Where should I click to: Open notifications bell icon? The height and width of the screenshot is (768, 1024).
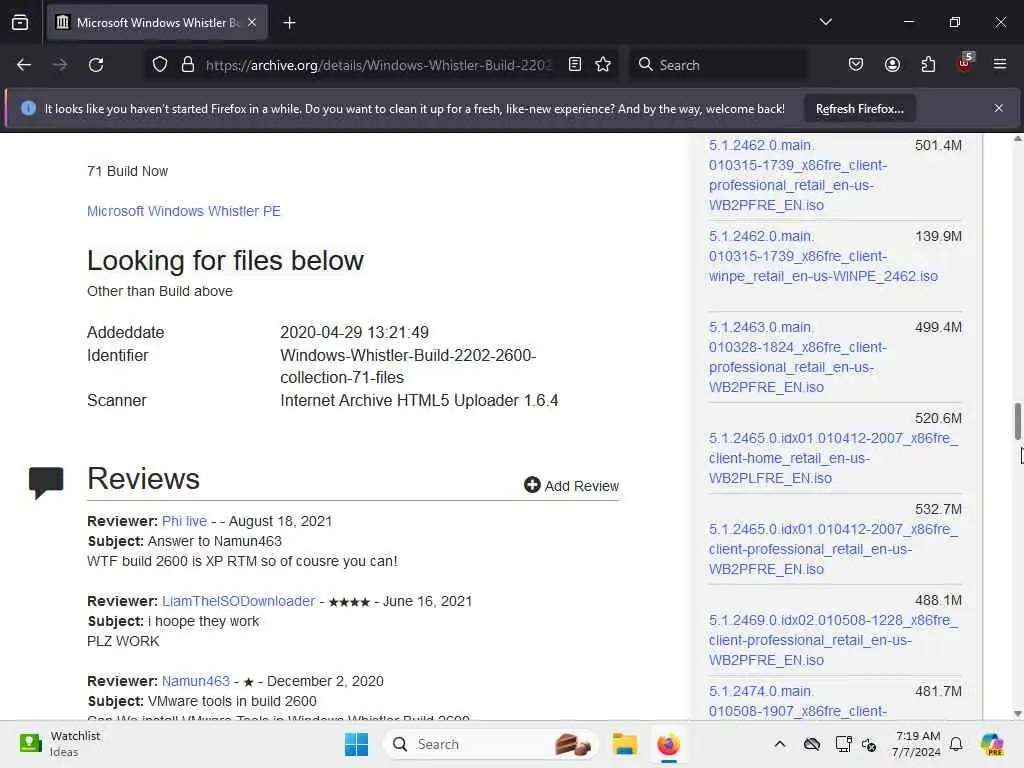[956, 744]
